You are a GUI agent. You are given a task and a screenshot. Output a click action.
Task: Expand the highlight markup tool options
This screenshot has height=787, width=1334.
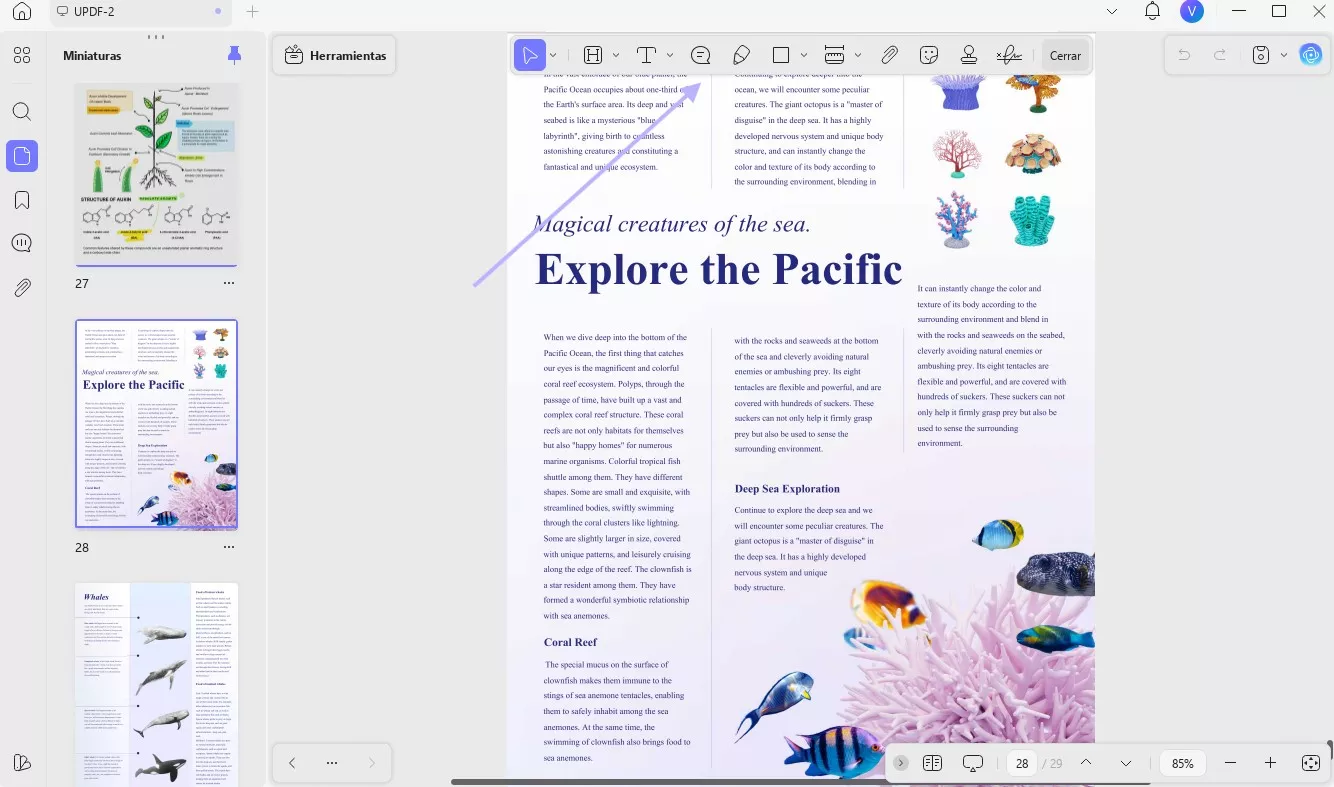[x=616, y=55]
